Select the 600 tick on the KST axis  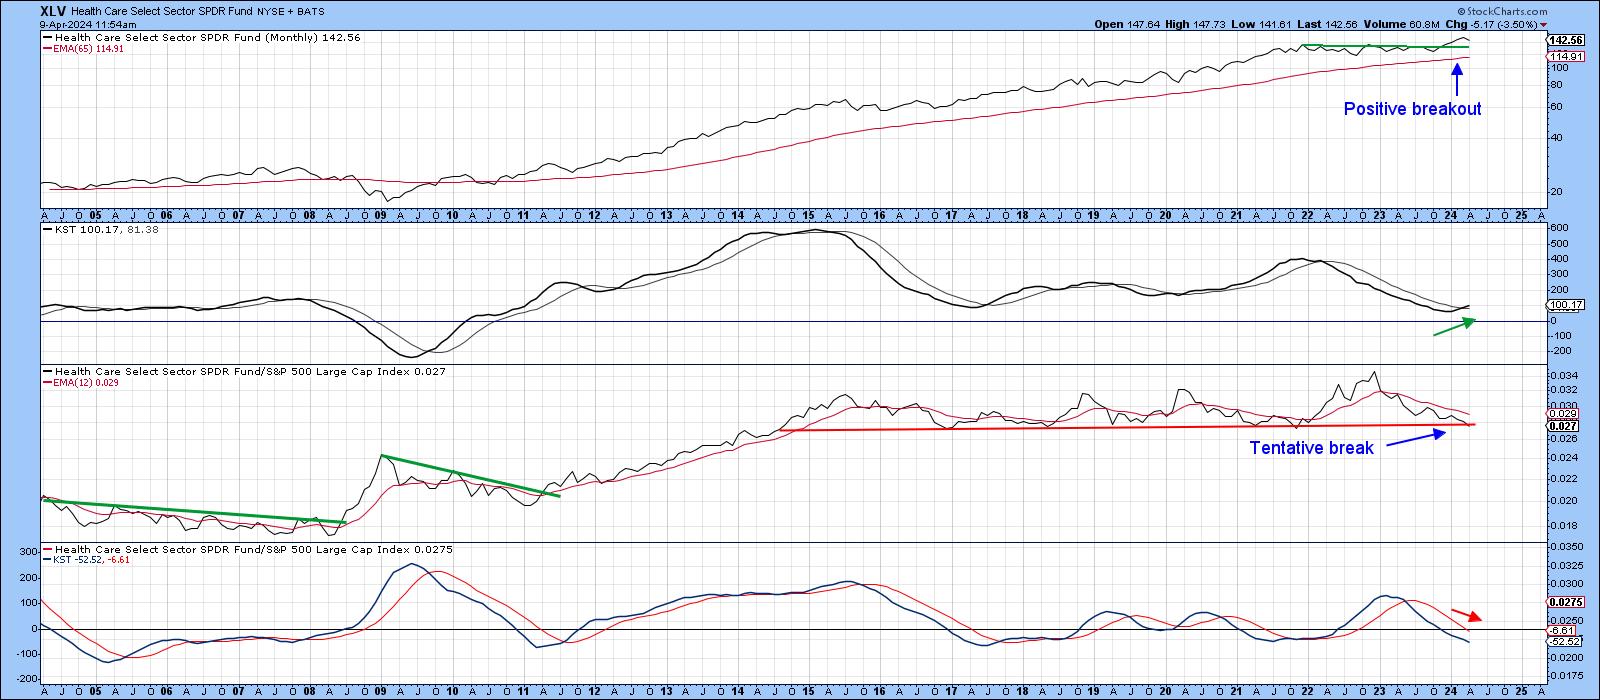1558,228
